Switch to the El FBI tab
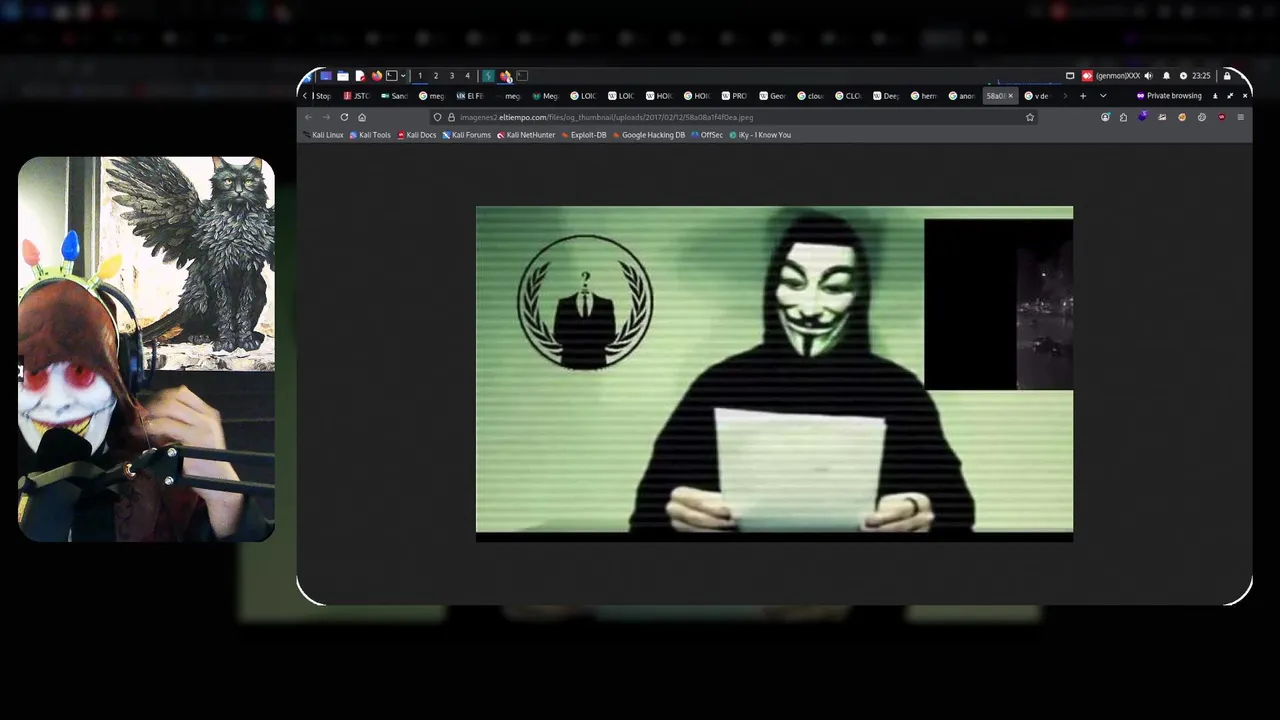Image resolution: width=1280 pixels, height=720 pixels. pyautogui.click(x=470, y=96)
